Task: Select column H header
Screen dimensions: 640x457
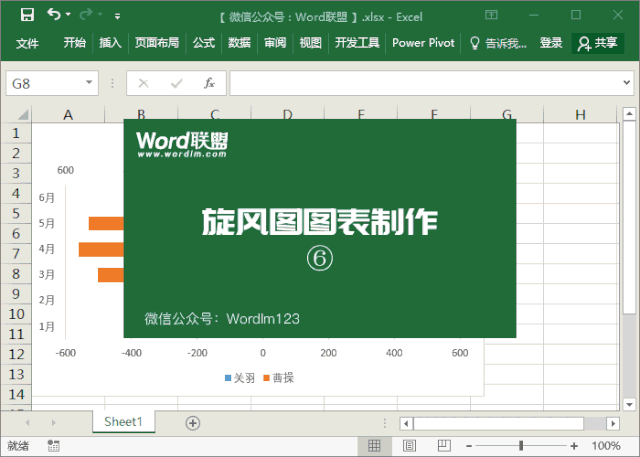Action: pyautogui.click(x=580, y=115)
